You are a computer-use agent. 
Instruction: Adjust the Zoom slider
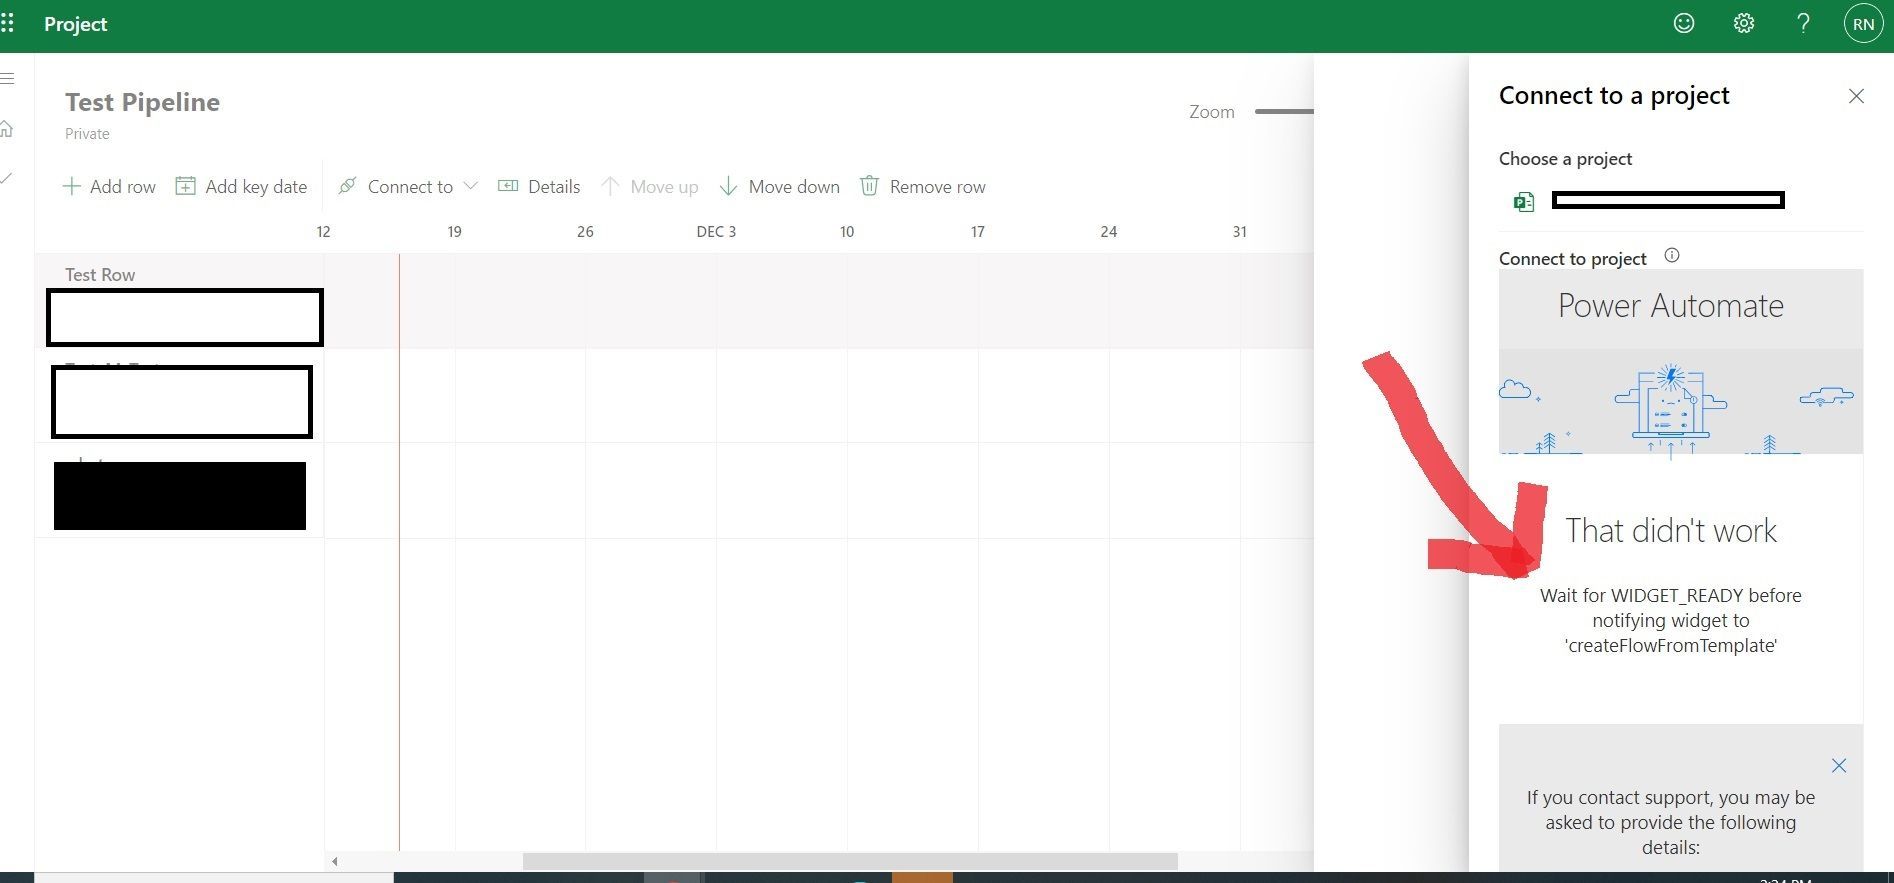coord(1284,111)
